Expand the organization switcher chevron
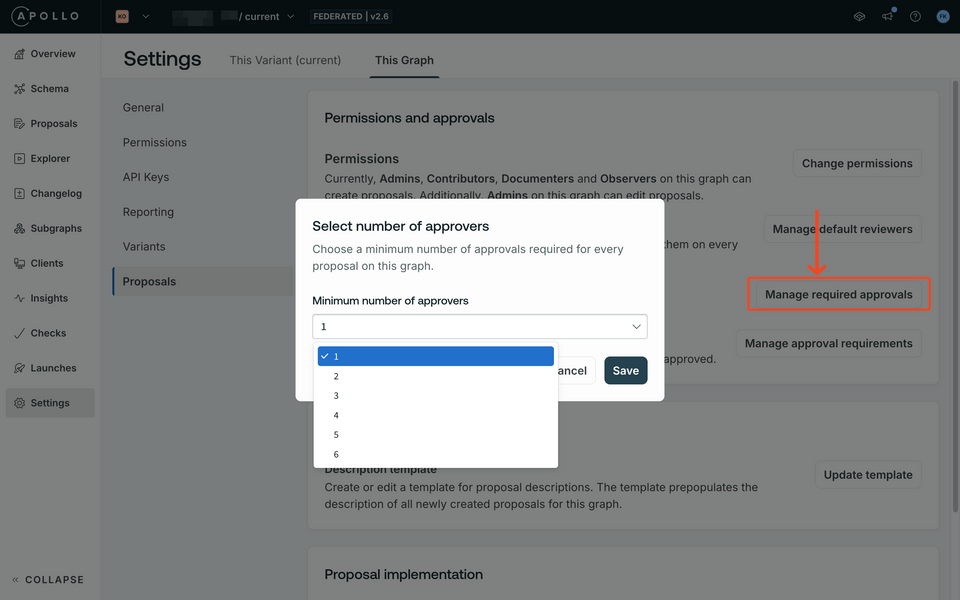960x600 pixels. (x=146, y=17)
